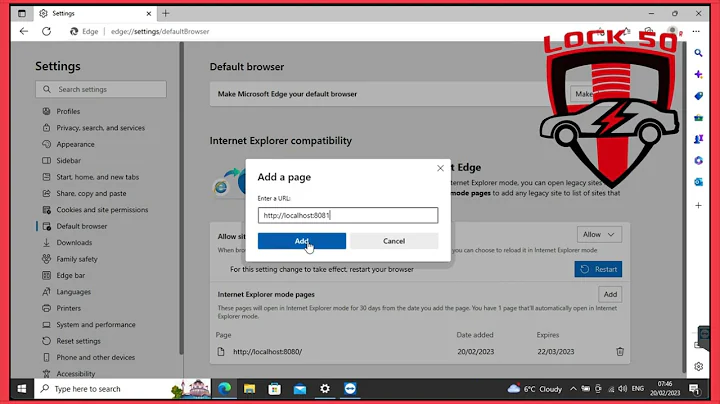Open Sidebar settings section
Viewport: 720px width, 404px height.
68,161
